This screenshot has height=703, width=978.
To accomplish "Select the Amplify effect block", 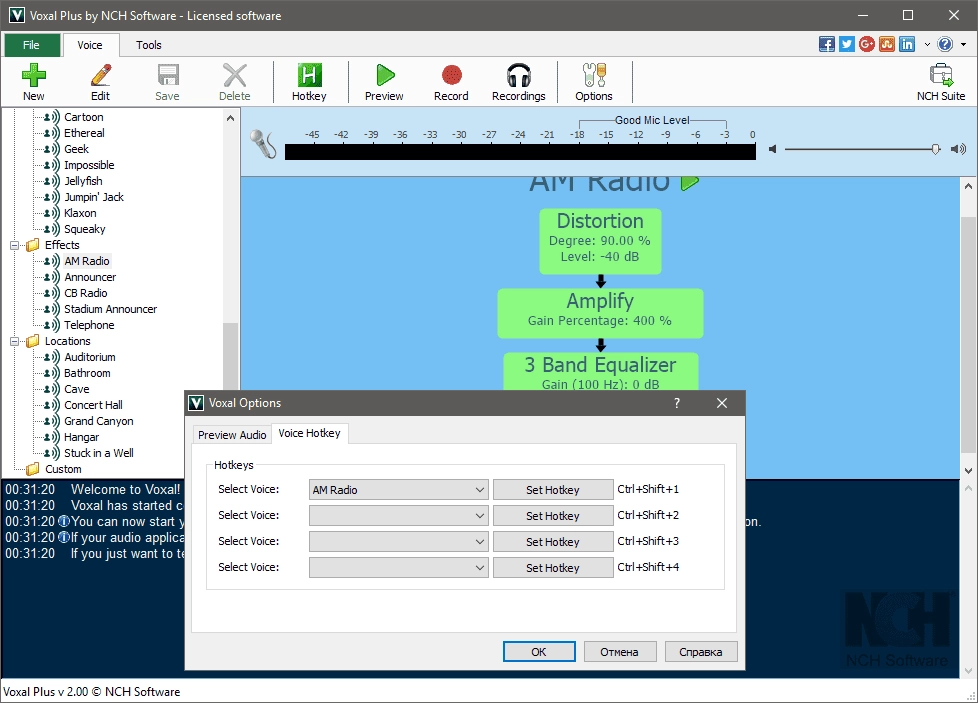I will click(x=600, y=313).
